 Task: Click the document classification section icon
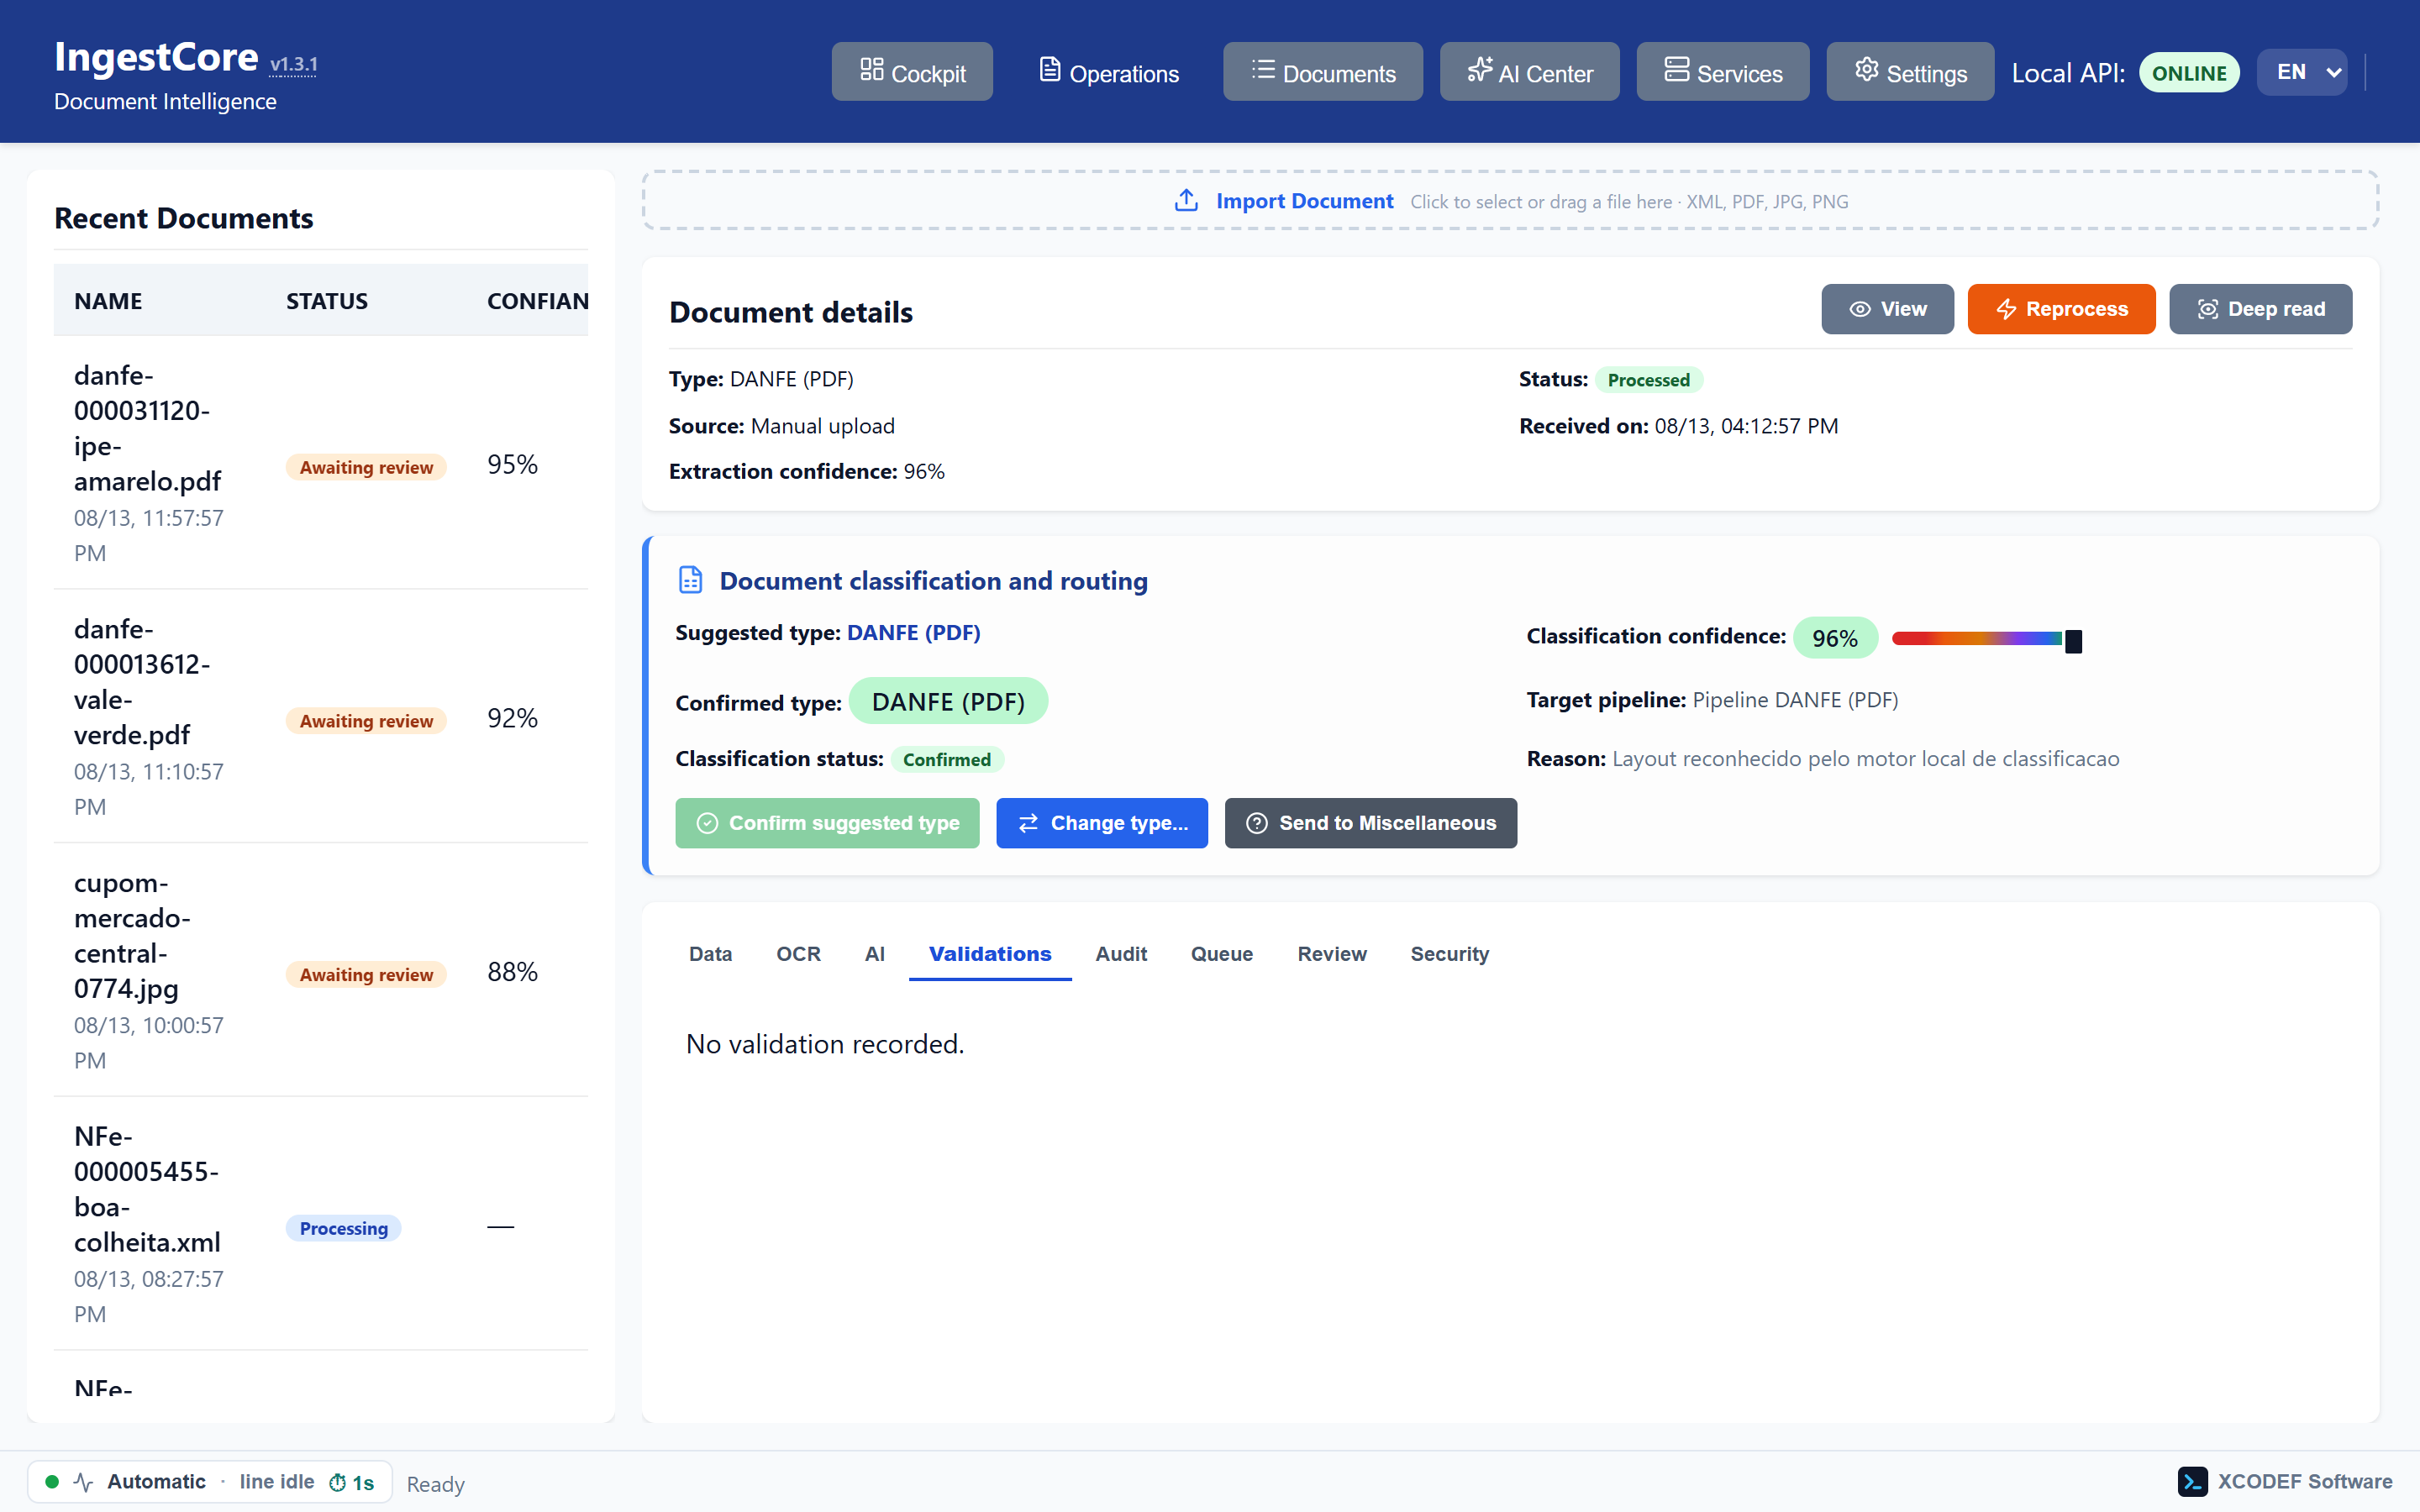pos(690,580)
